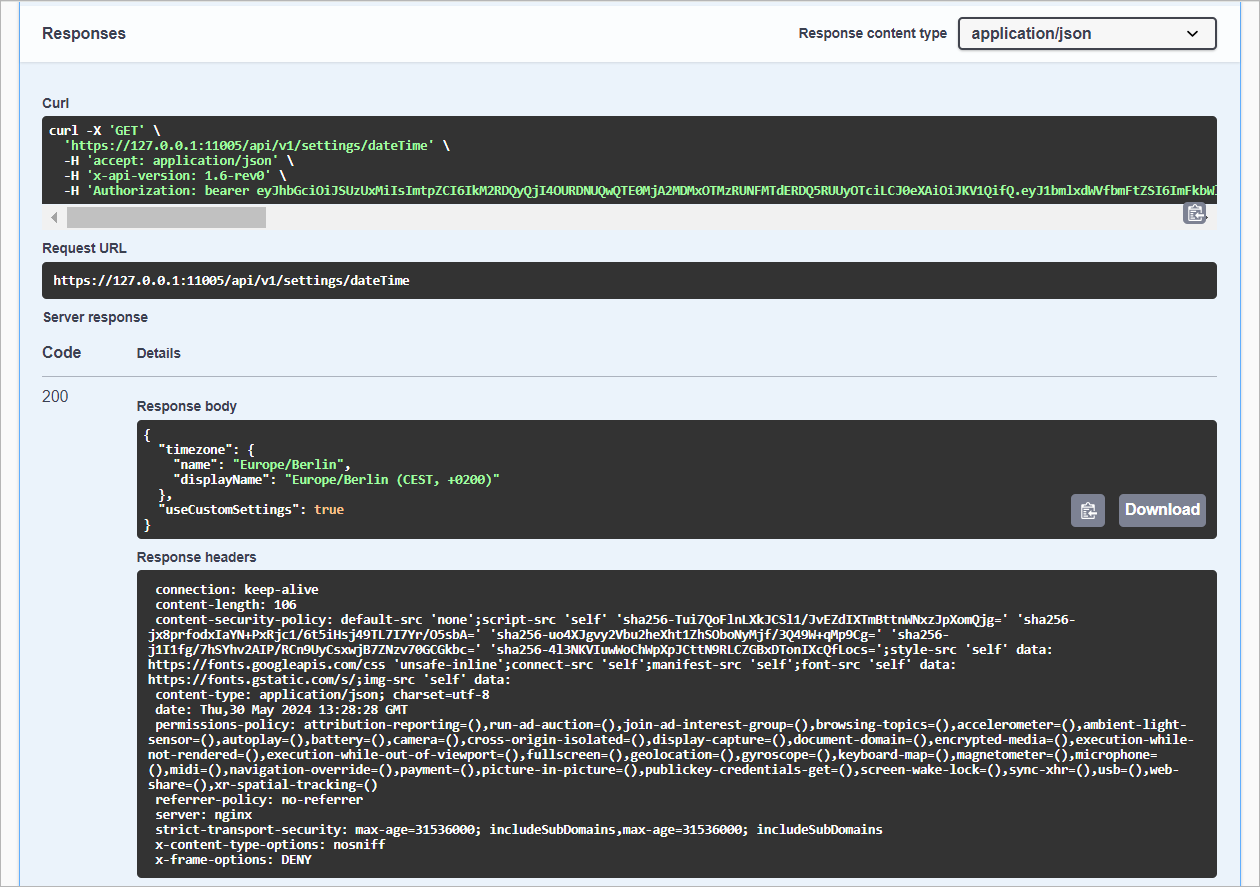This screenshot has width=1260, height=887.
Task: Click the useCustomSettings true value
Action: tap(329, 510)
